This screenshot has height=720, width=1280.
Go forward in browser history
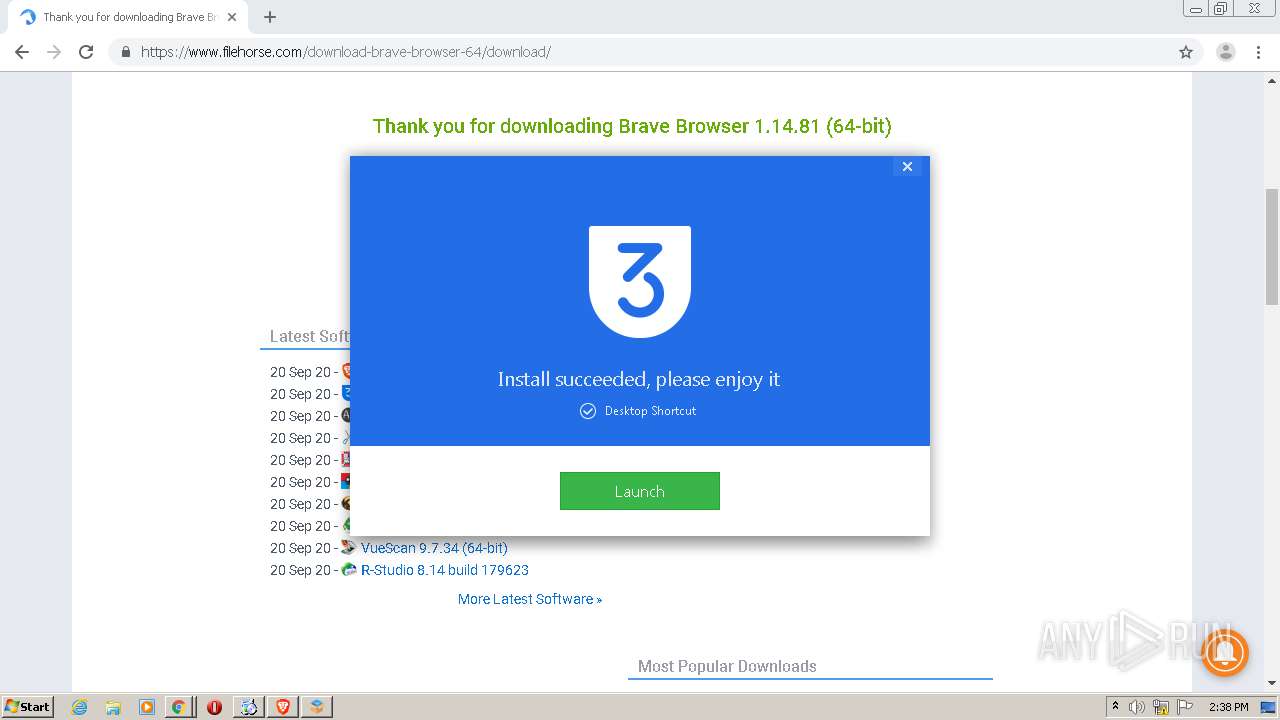click(54, 52)
